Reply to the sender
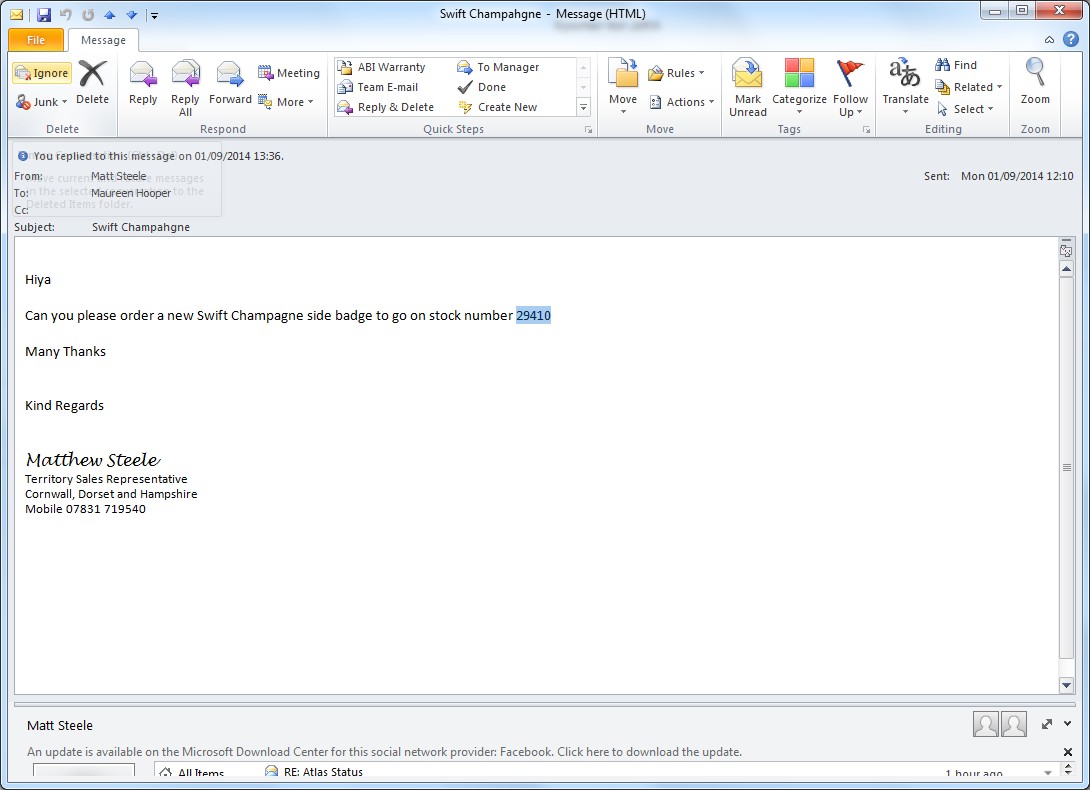This screenshot has height=790, width=1090. pos(143,83)
